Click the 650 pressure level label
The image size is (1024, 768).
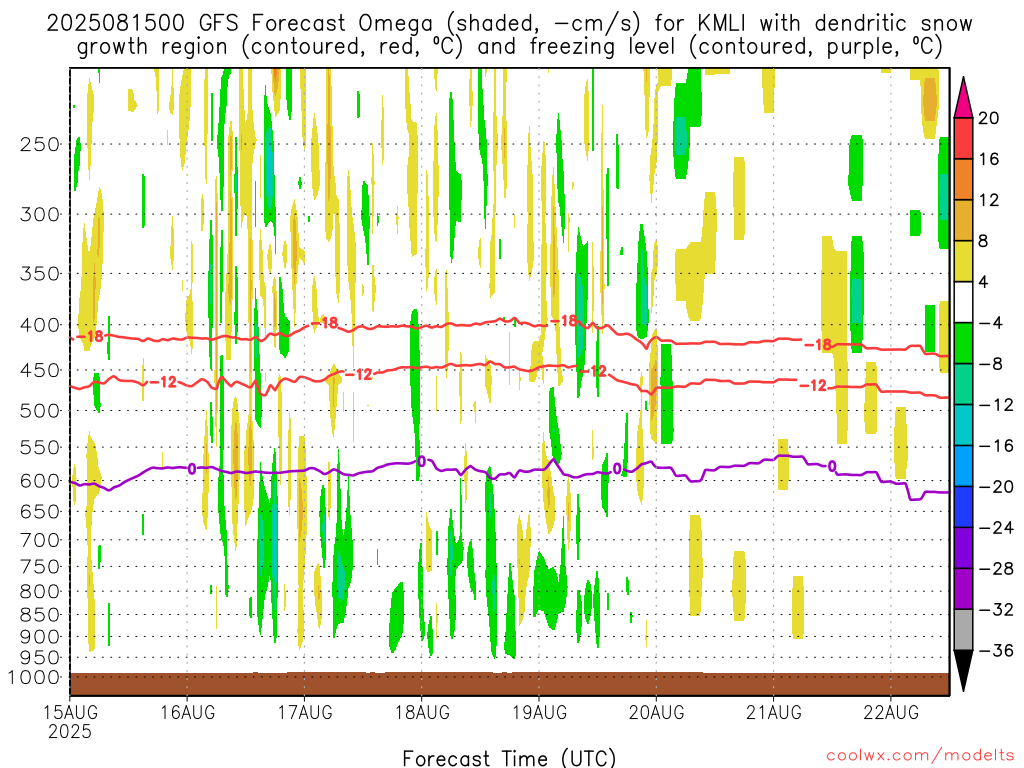40,511
